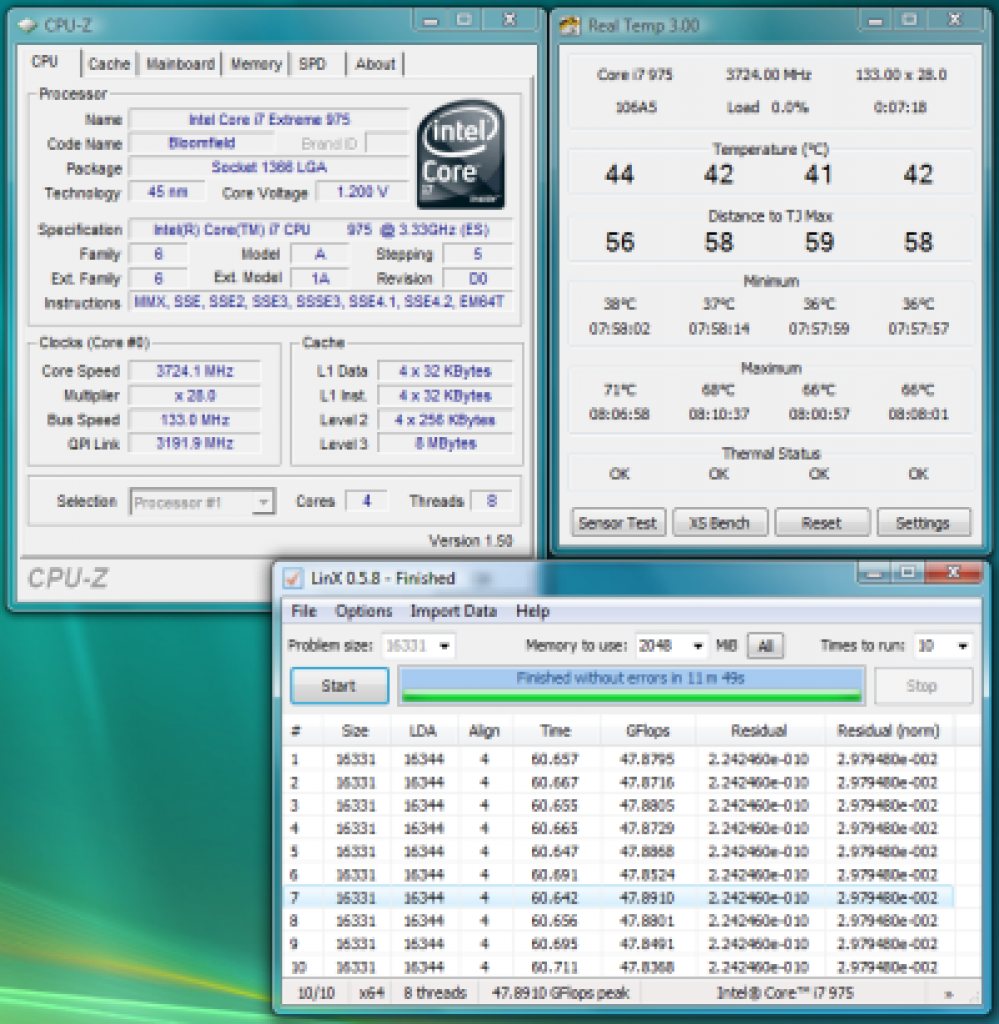Click the Intel Core i7 975 status bar entry
This screenshot has width=999, height=1024.
[x=785, y=993]
